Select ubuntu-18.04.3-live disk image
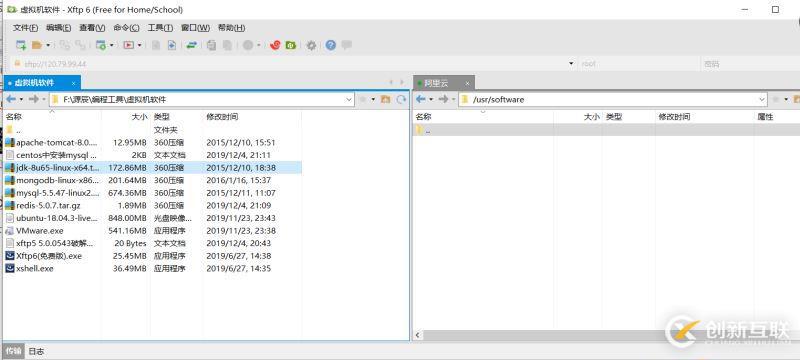 click(x=153, y=218)
